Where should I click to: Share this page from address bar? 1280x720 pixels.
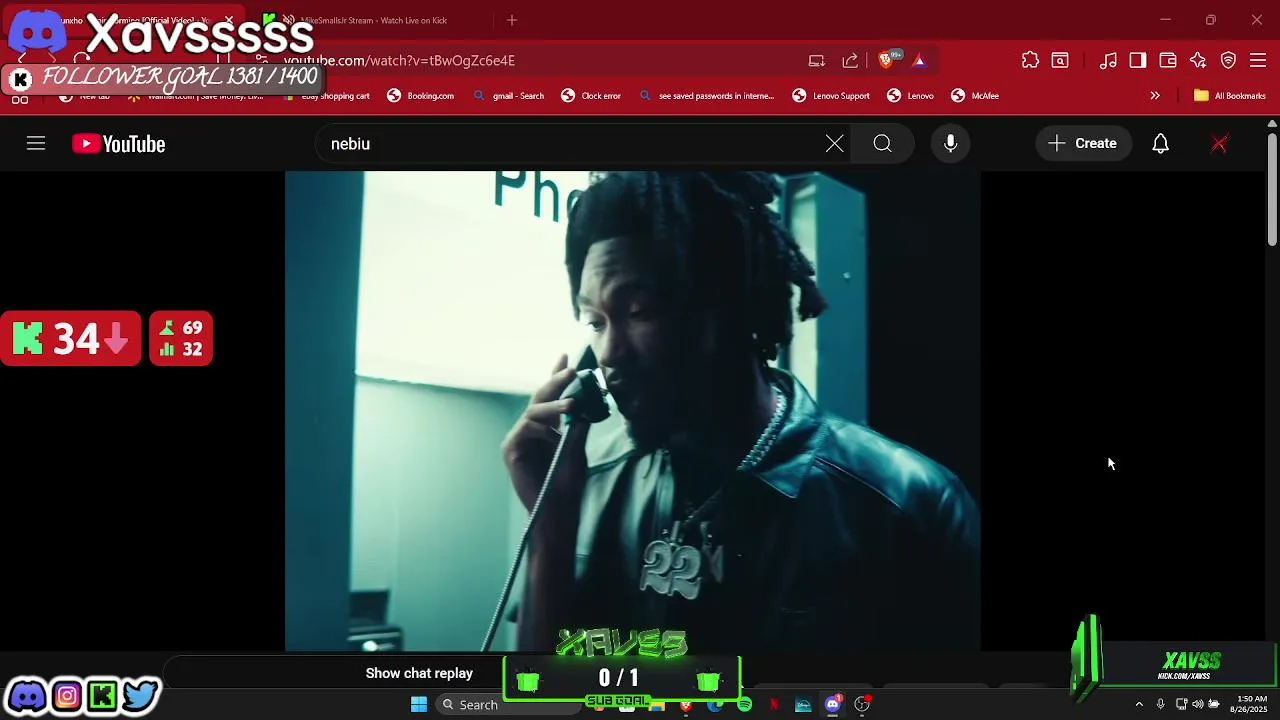pyautogui.click(x=850, y=61)
